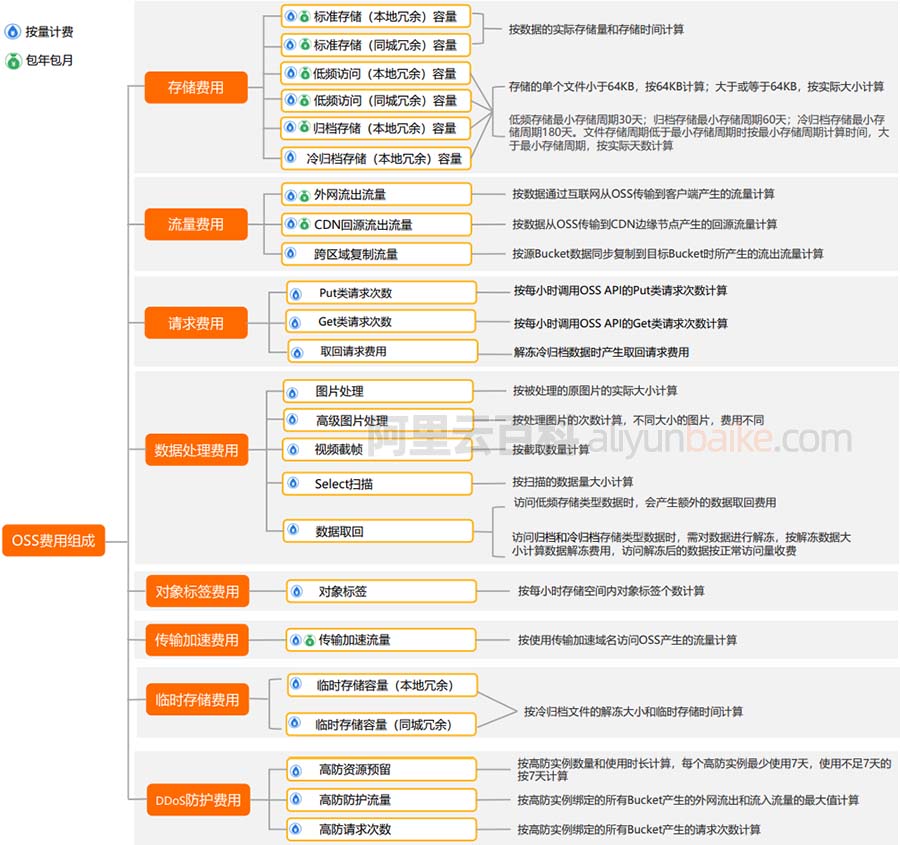Click the note 按每小时调用OSS API的Get类请求次数计算
Screen dimensions: 900x845
click(620, 323)
